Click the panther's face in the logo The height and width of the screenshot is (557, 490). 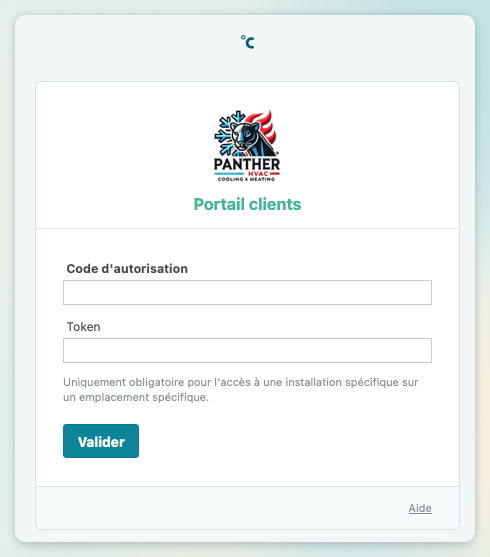pos(243,136)
